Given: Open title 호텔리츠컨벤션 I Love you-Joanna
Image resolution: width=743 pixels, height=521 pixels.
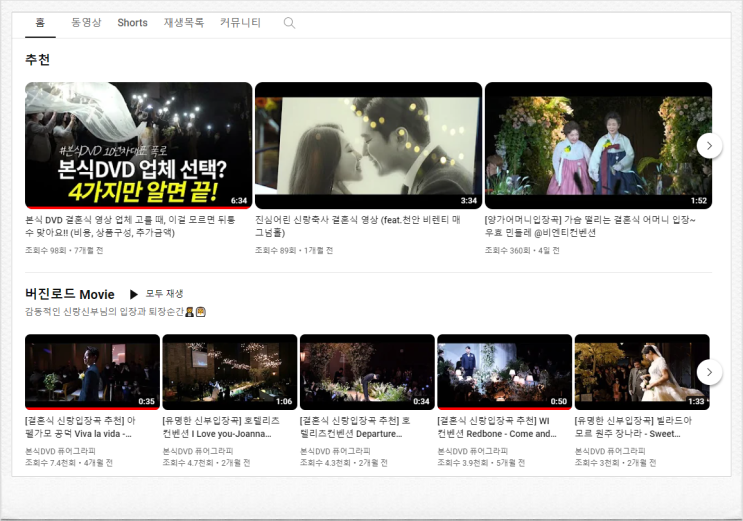Looking at the screenshot, I should [221, 427].
